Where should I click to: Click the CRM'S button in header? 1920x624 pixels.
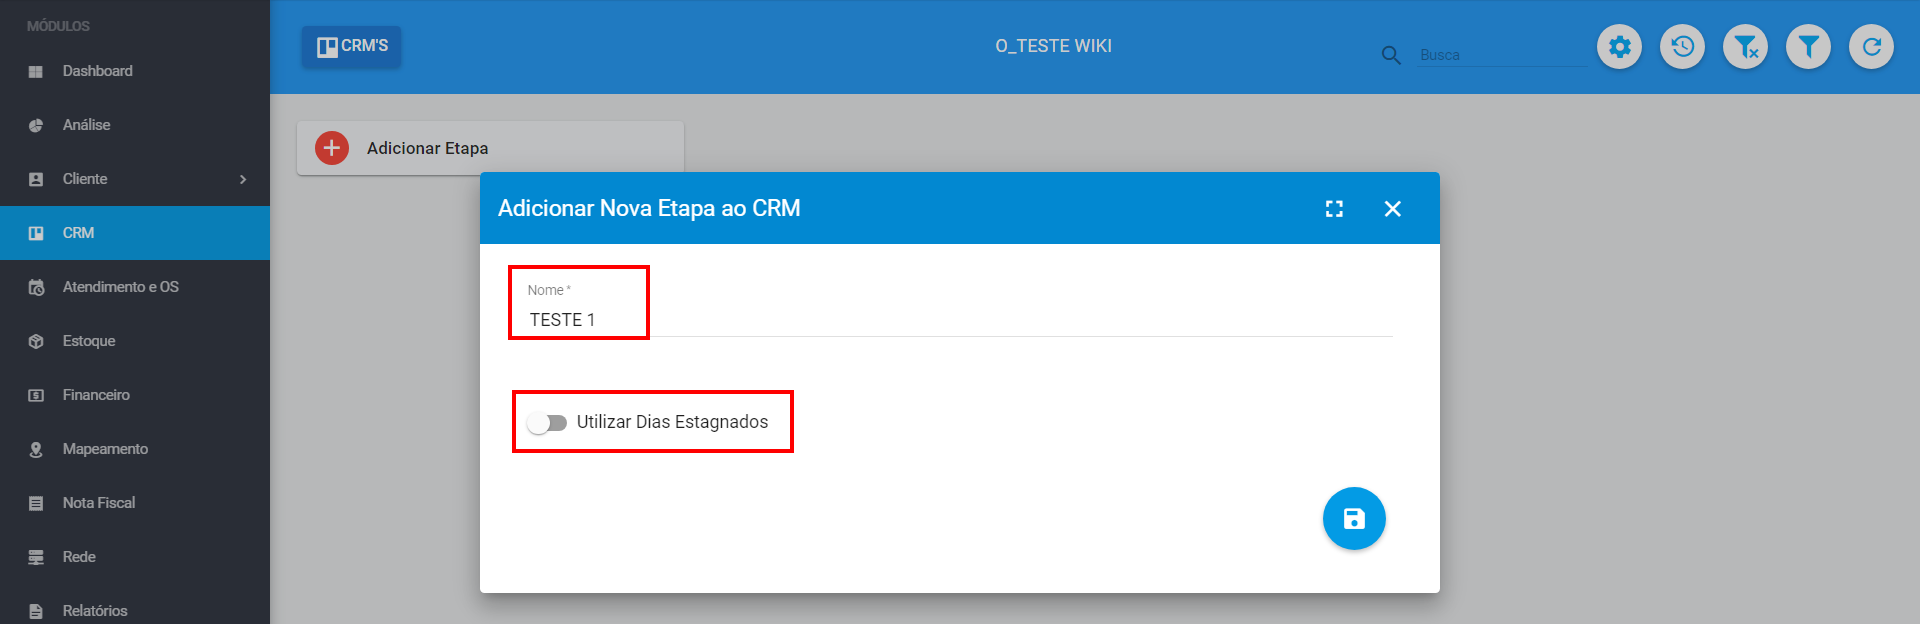click(x=352, y=46)
